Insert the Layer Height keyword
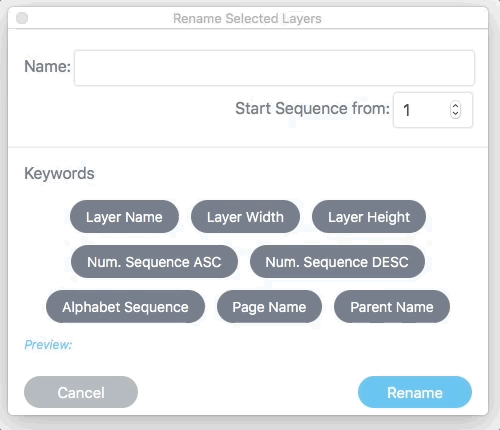Viewport: 500px width, 430px height. (x=369, y=217)
